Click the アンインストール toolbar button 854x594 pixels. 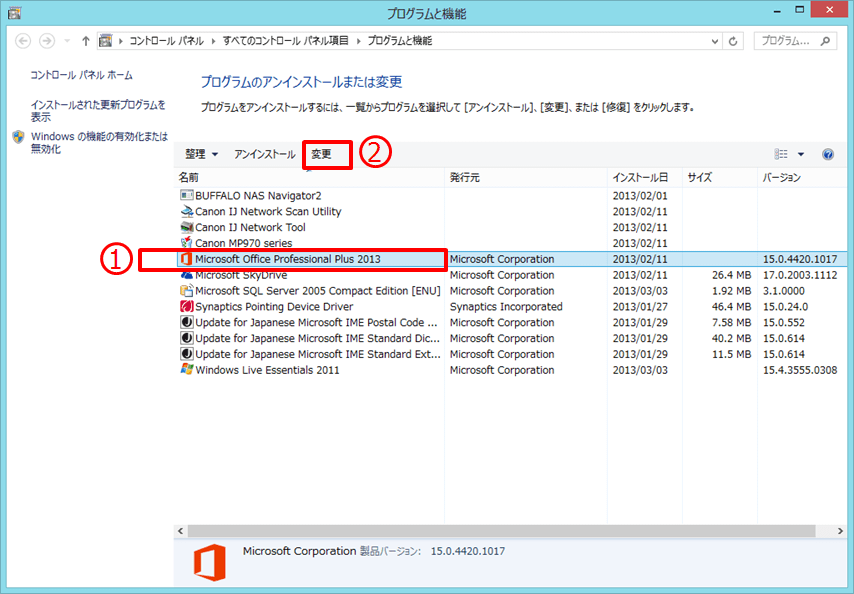coord(265,155)
